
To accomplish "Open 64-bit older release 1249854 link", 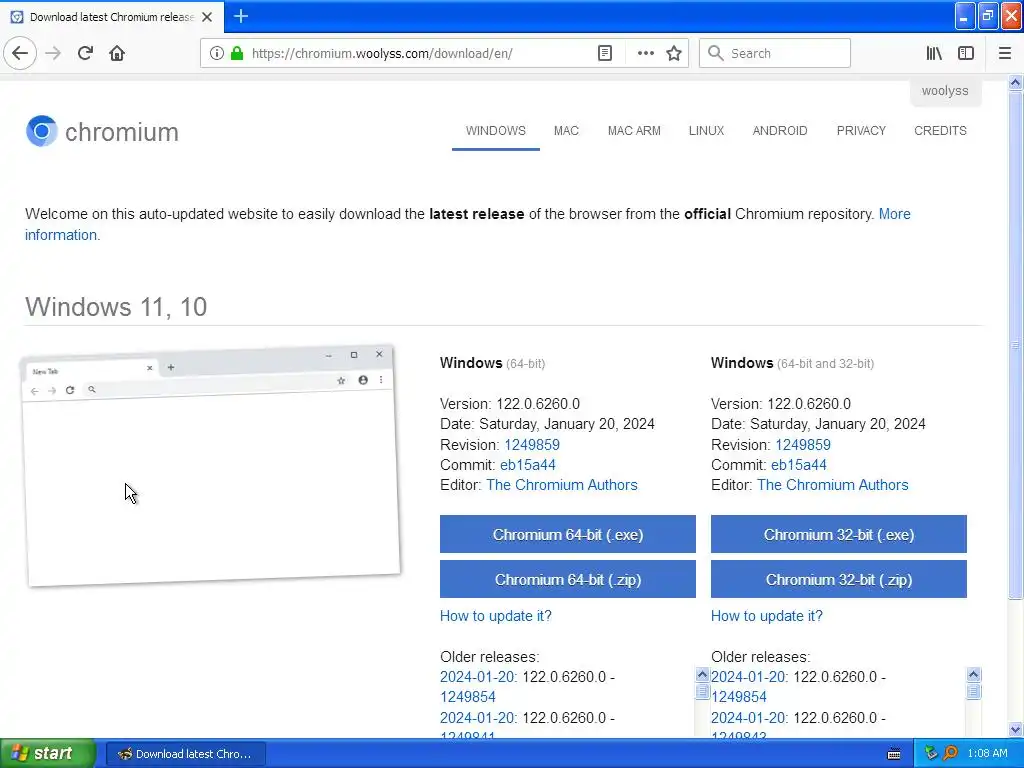I will pyautogui.click(x=468, y=697).
